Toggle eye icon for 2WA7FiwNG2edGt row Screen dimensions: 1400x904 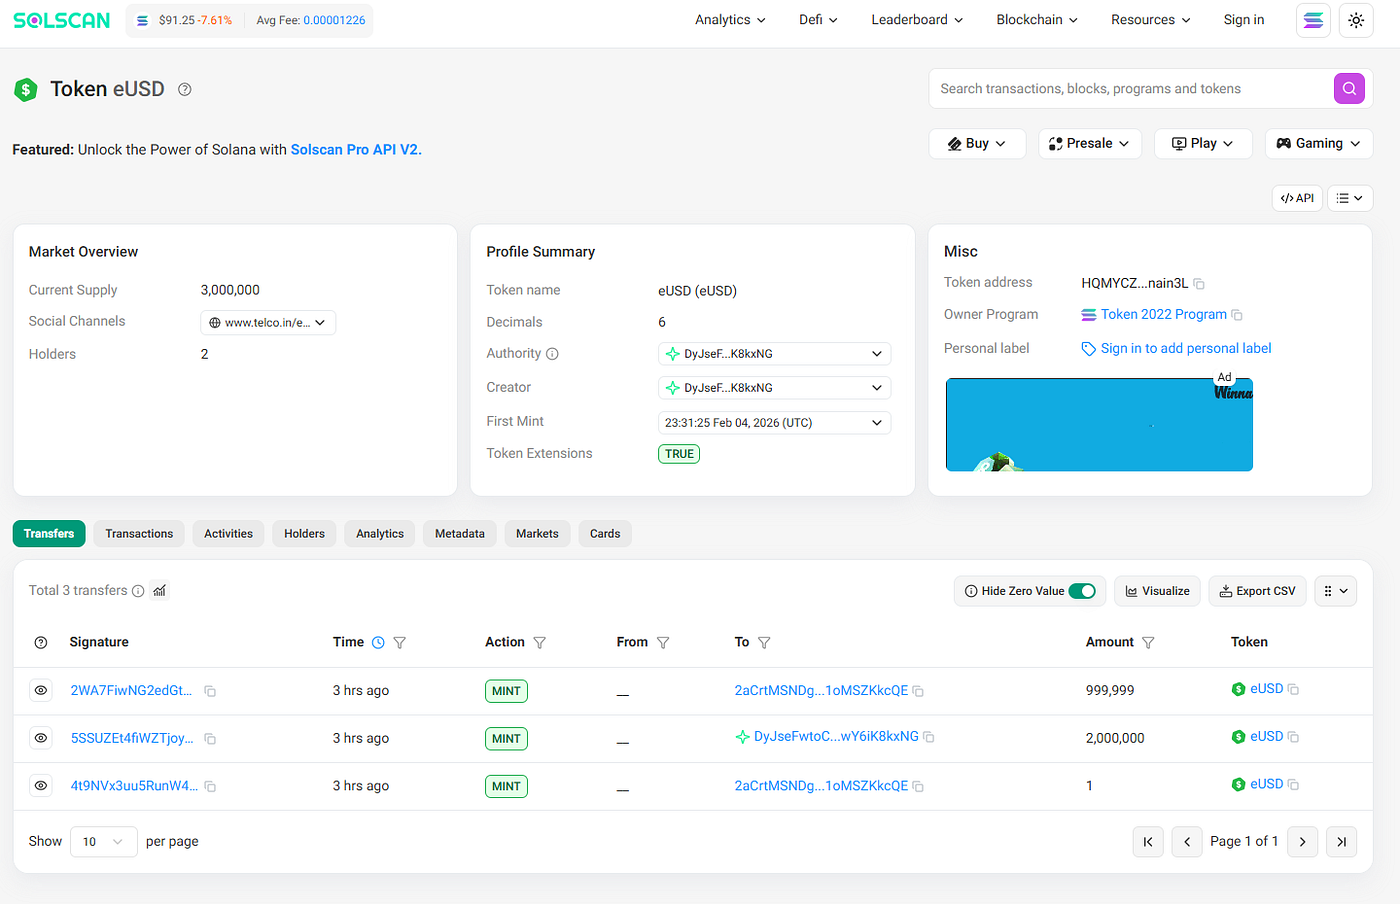(41, 691)
